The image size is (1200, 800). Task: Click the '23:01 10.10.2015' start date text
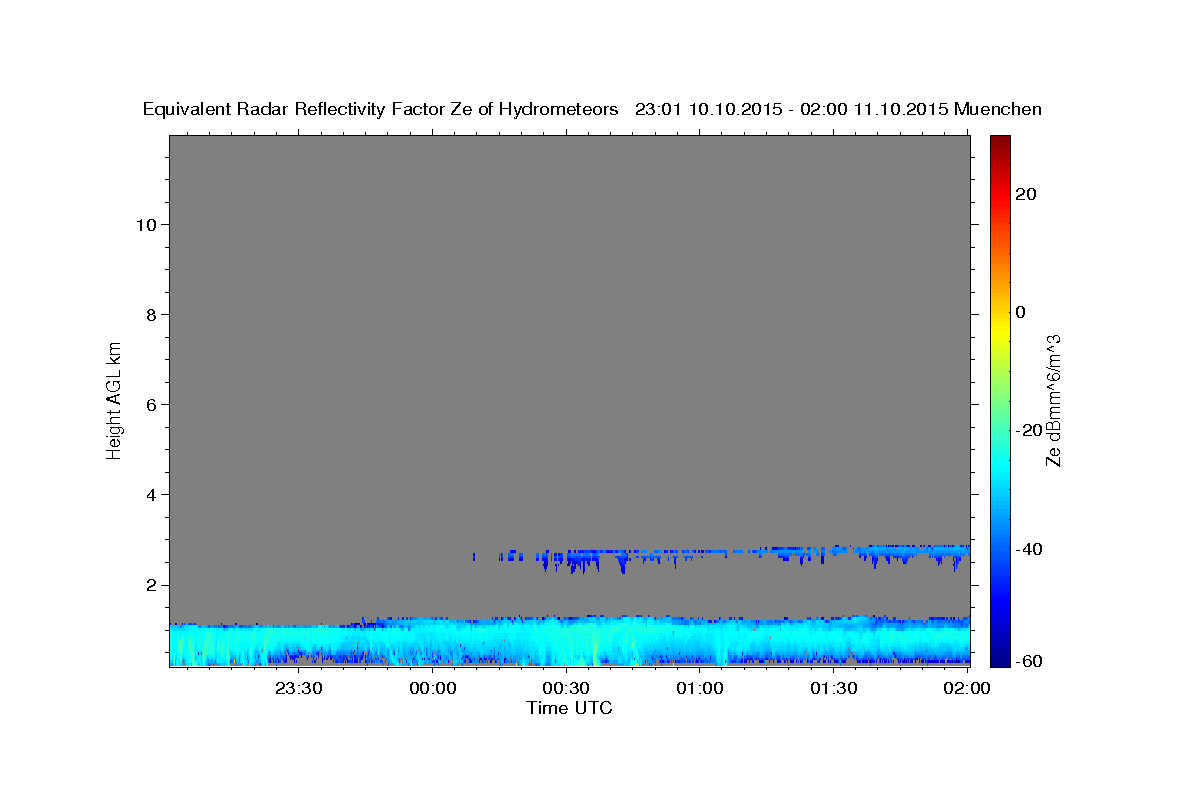point(707,109)
